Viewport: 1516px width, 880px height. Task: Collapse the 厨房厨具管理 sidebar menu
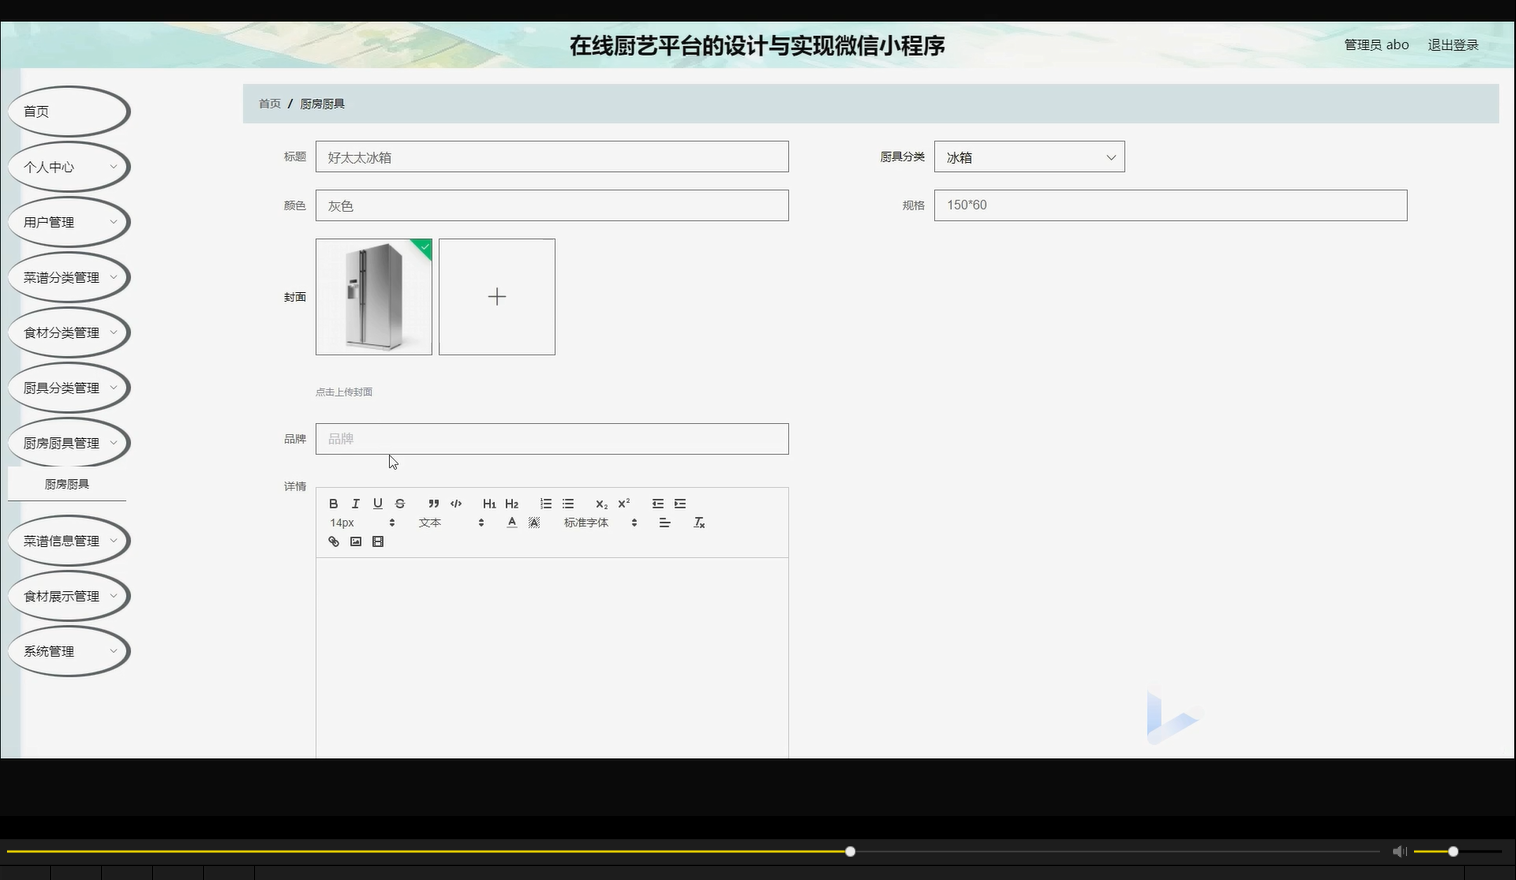(x=68, y=443)
